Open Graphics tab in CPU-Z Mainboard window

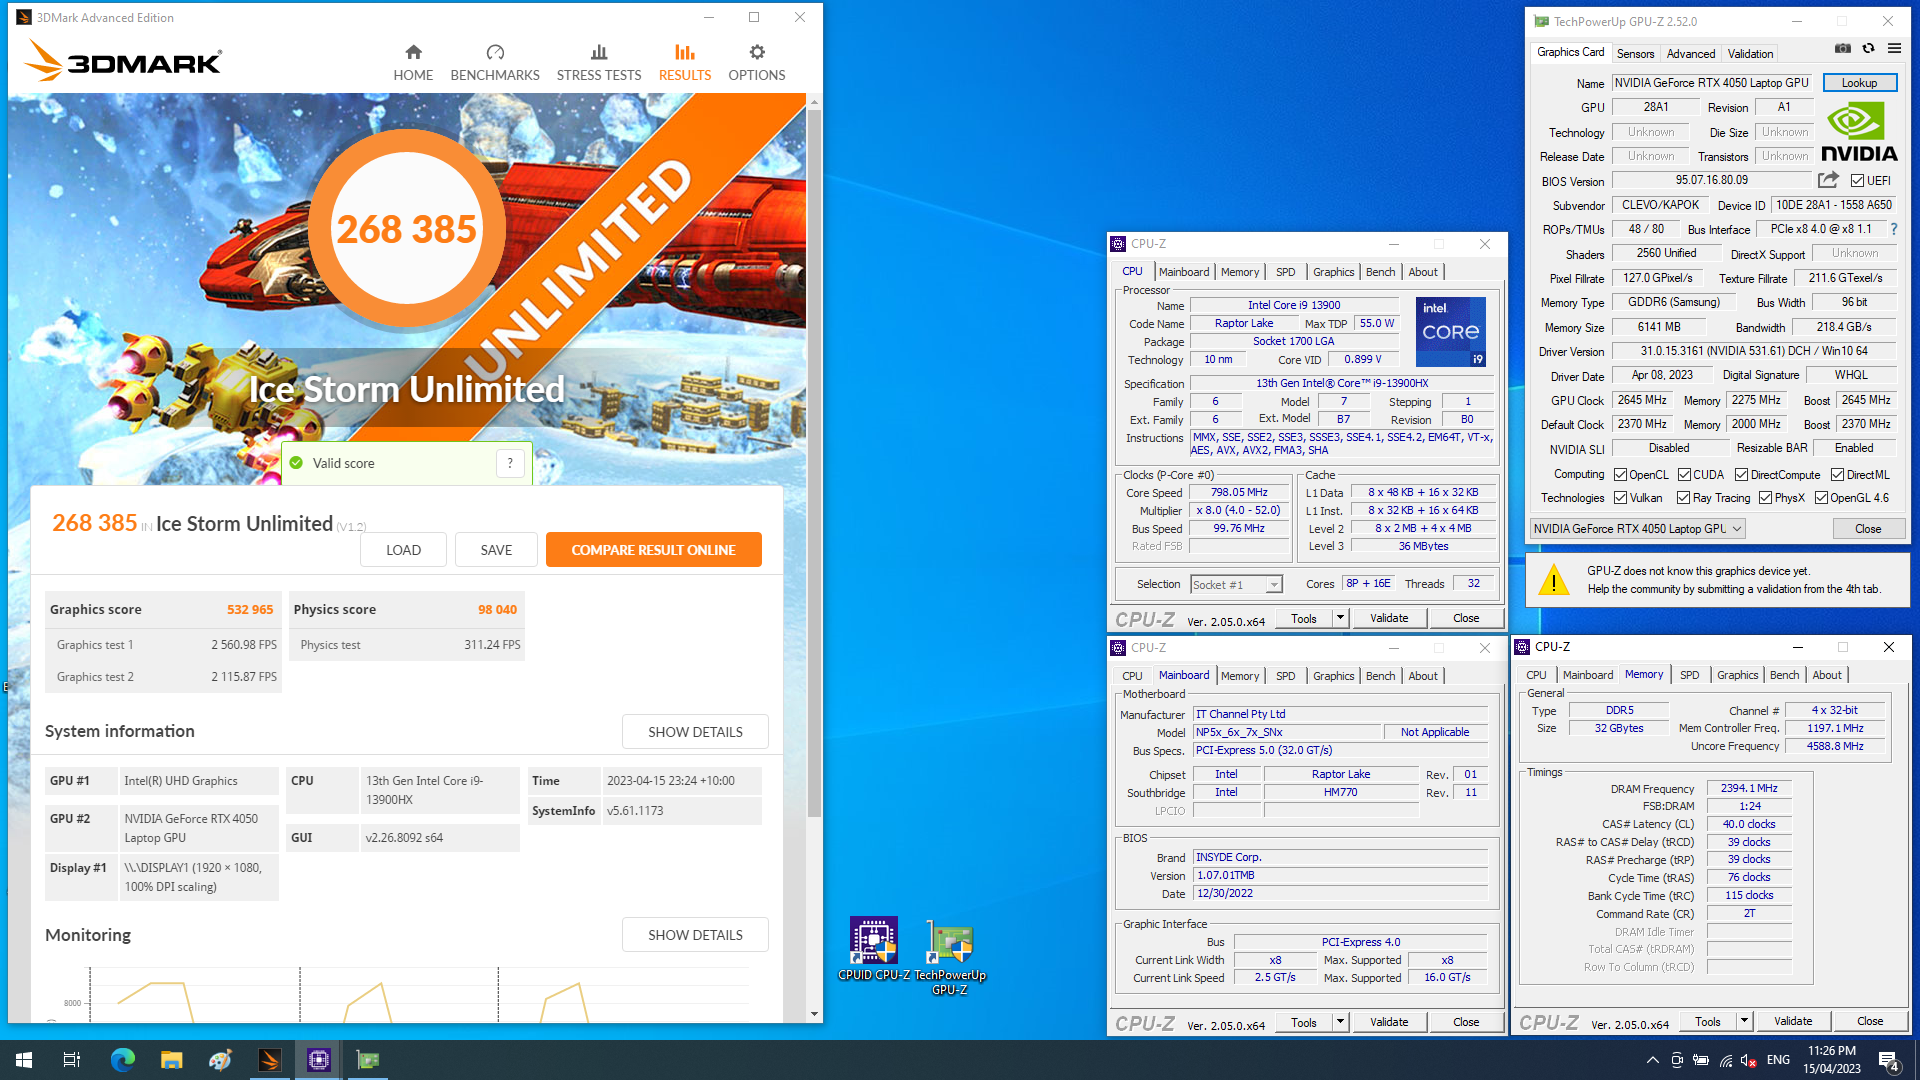pyautogui.click(x=1333, y=676)
